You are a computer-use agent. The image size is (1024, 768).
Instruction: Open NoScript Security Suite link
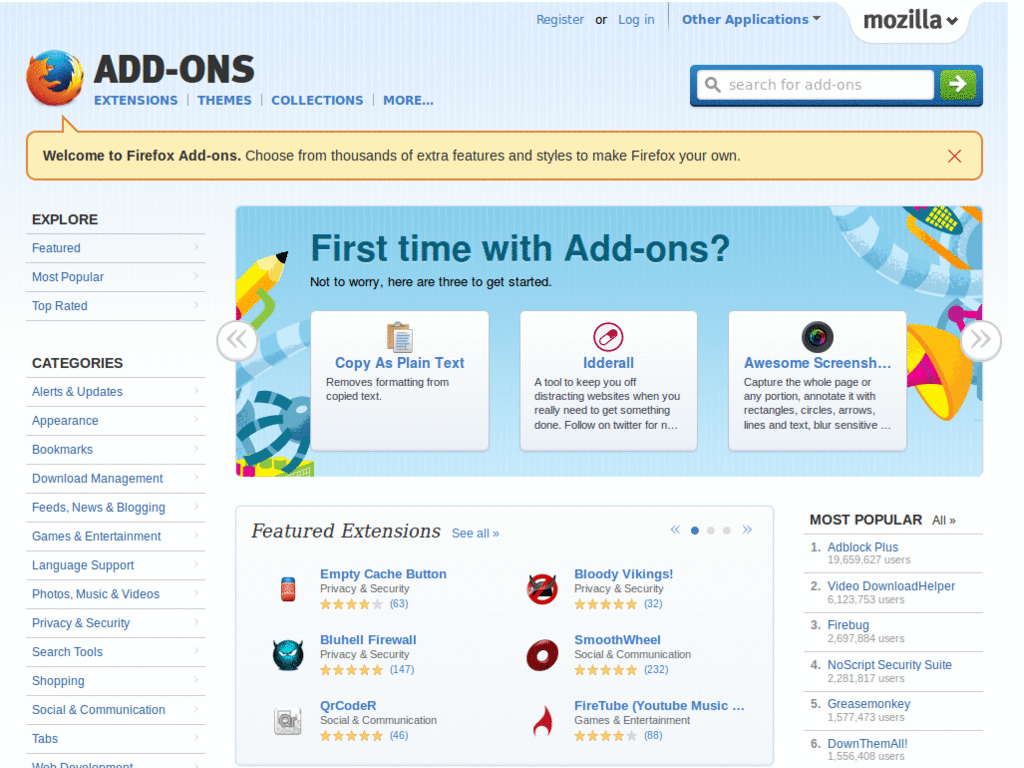point(889,665)
